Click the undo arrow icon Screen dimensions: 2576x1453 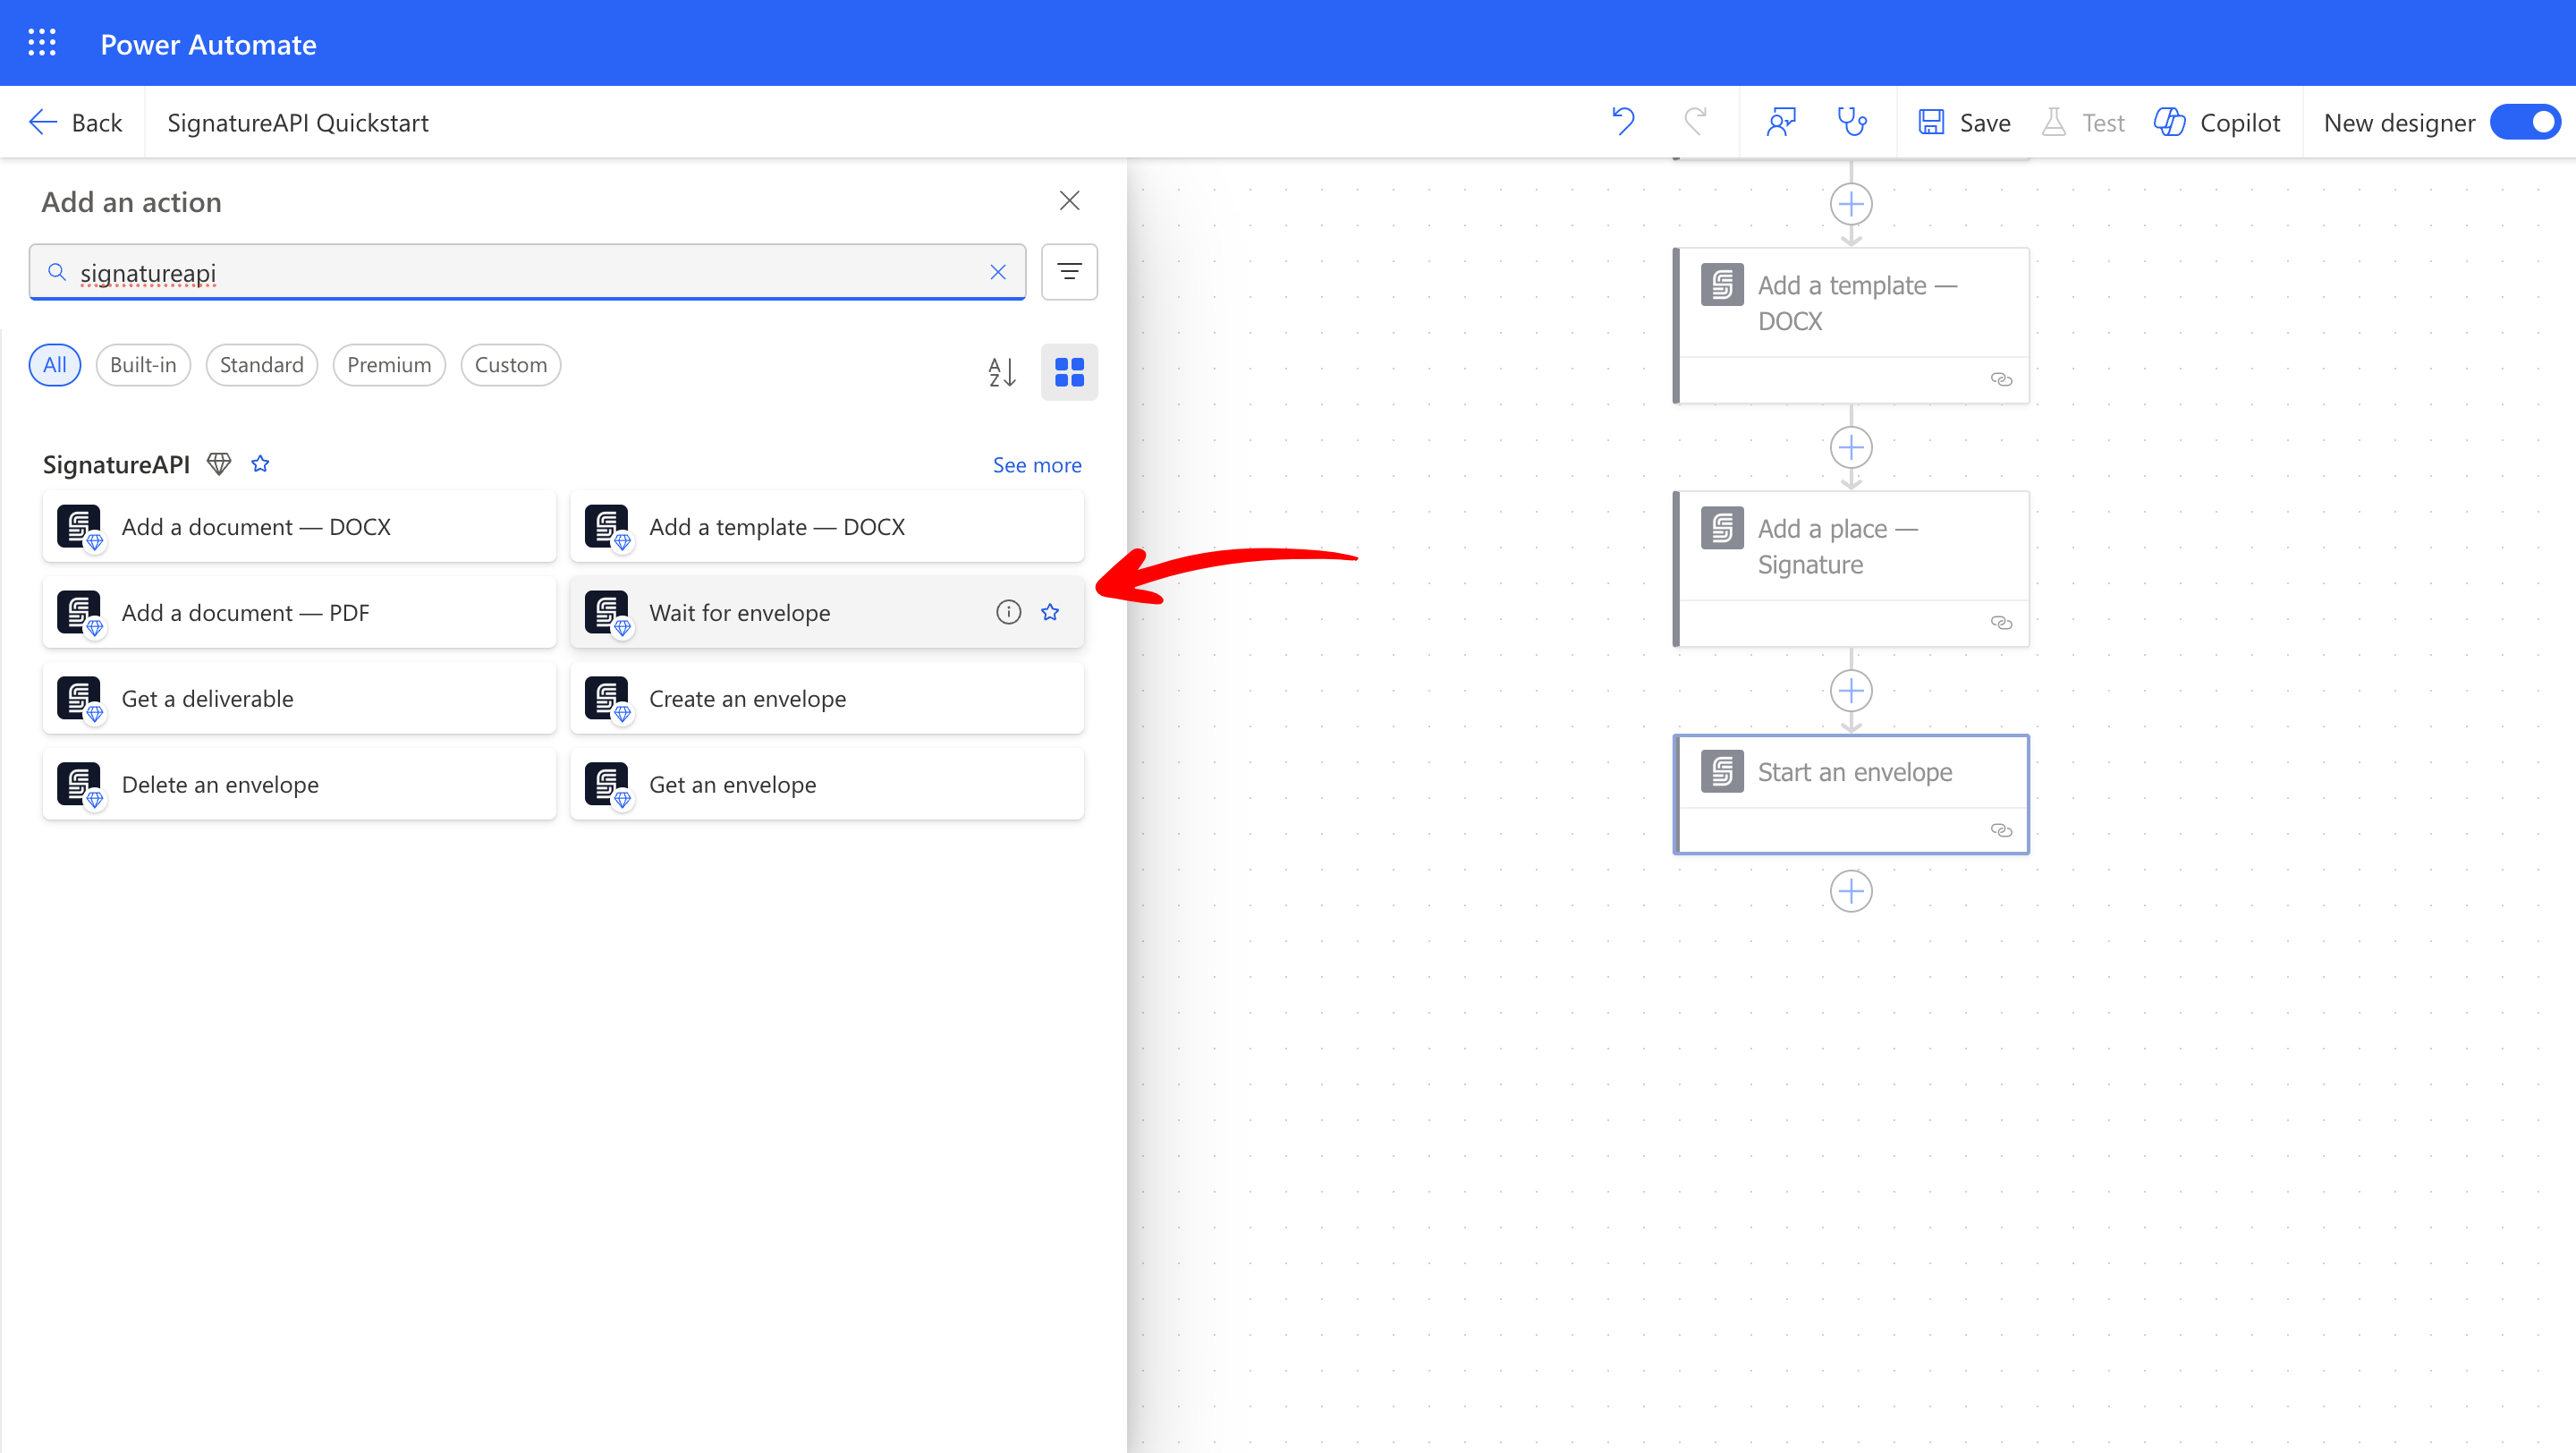pos(1623,122)
